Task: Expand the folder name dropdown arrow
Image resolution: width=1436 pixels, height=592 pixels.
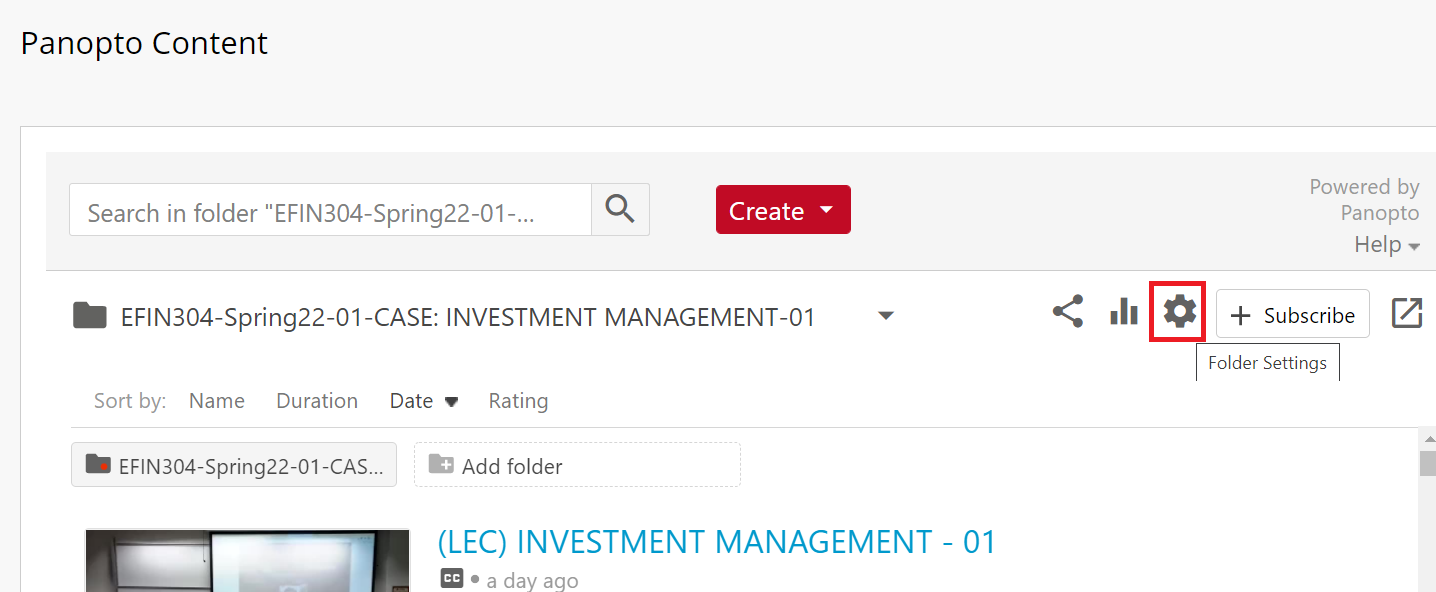Action: click(x=885, y=316)
